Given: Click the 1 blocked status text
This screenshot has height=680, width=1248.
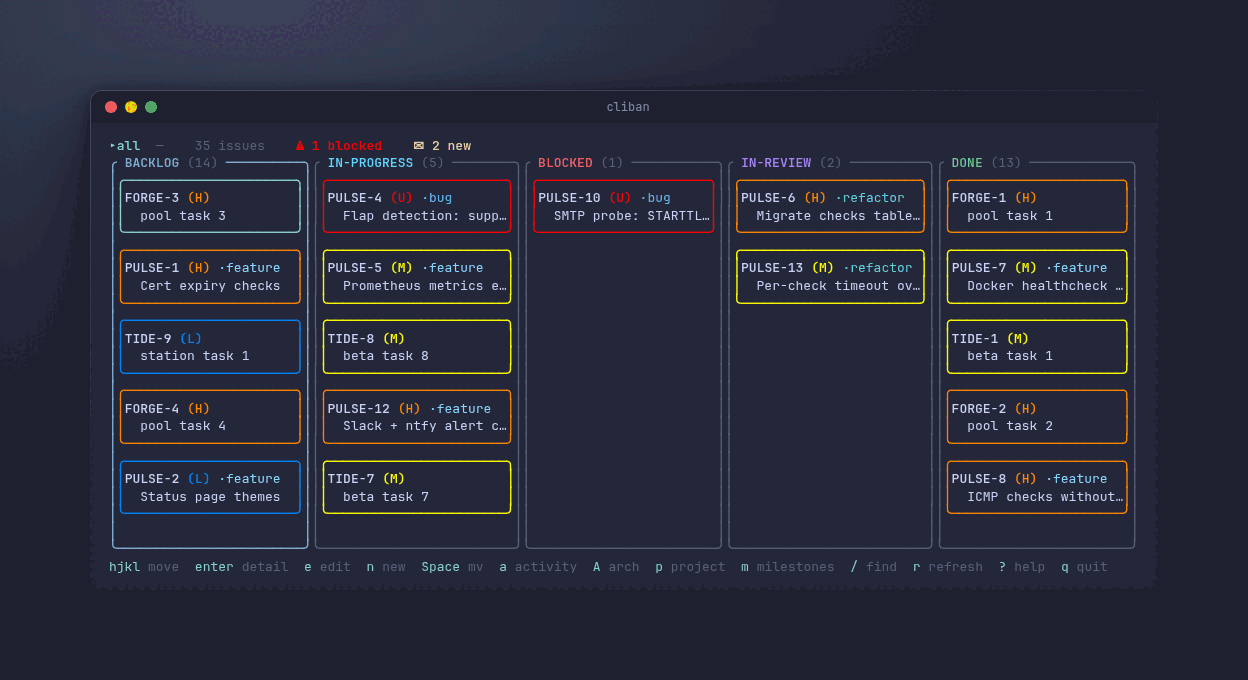Looking at the screenshot, I should coord(347,146).
